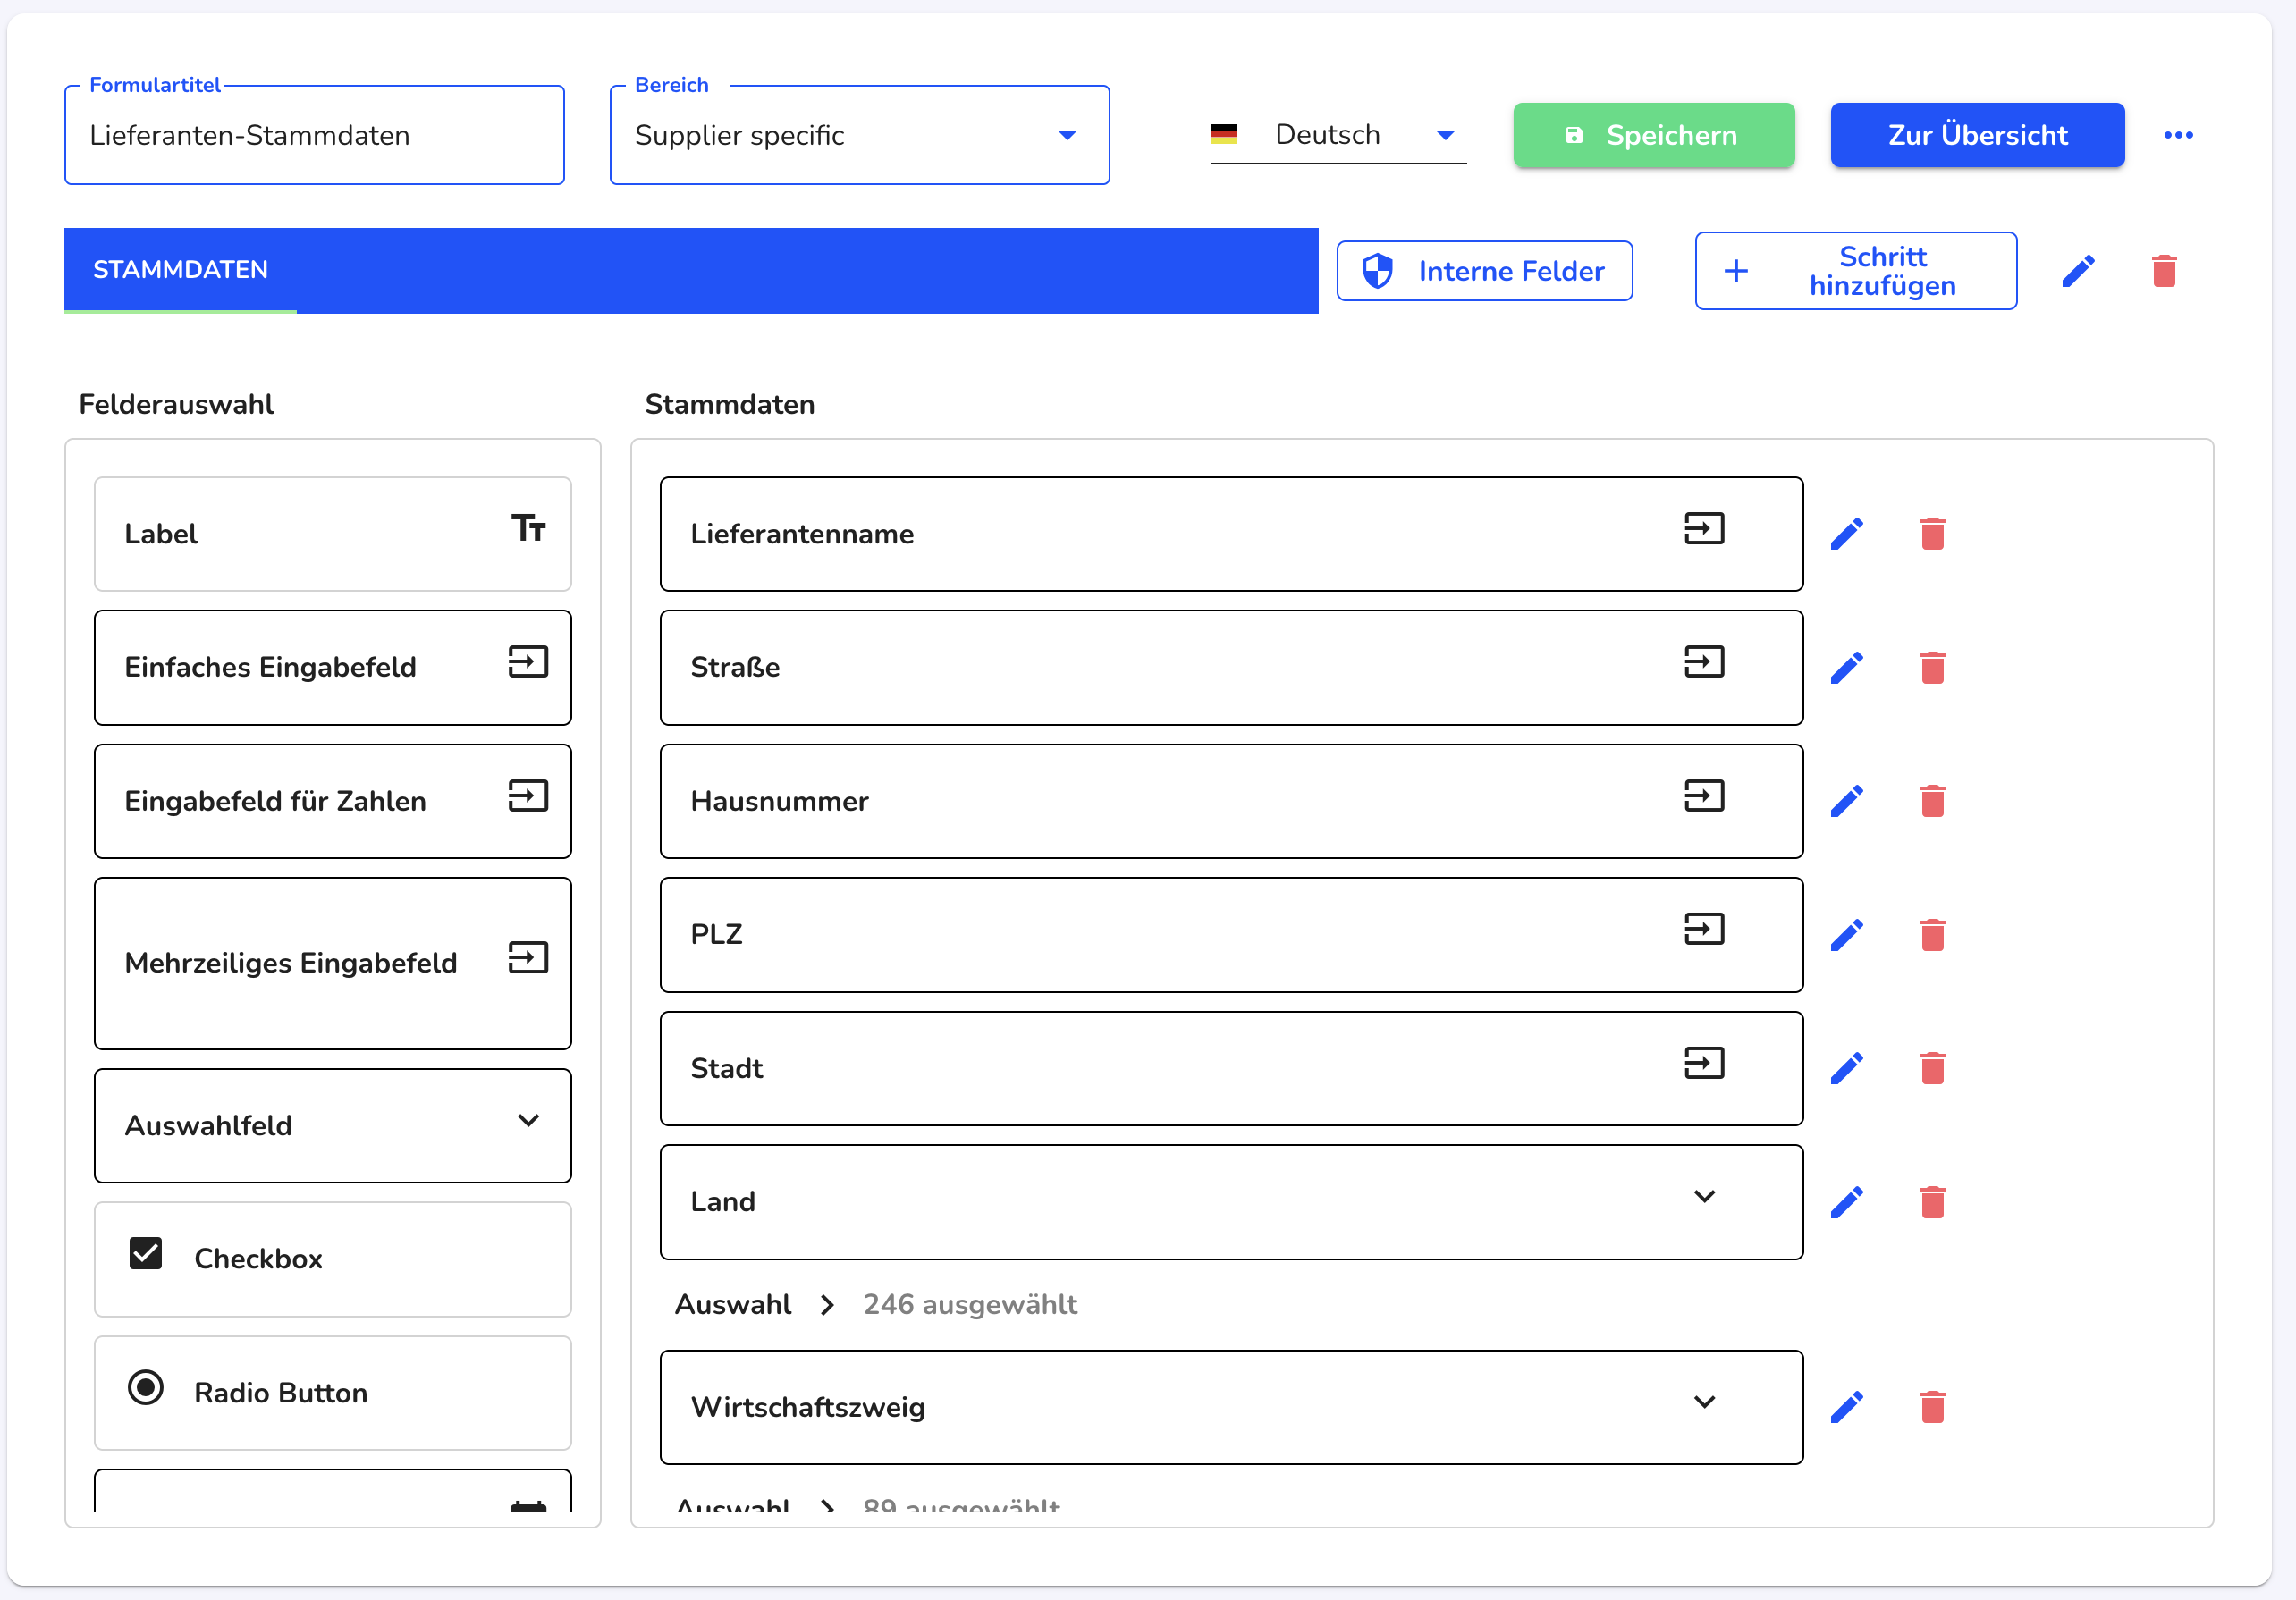Edit the Land field
This screenshot has height=1600, width=2296.
(1846, 1202)
